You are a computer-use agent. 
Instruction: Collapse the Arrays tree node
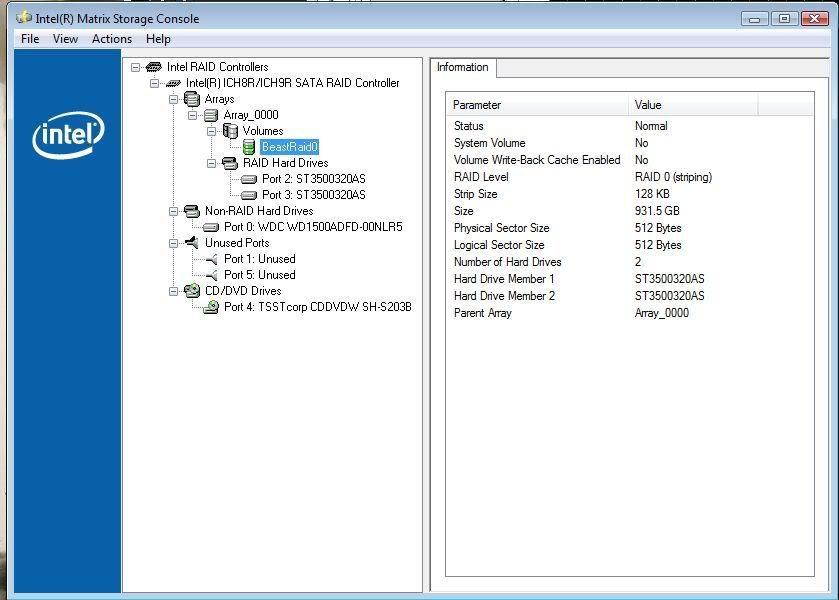coord(174,99)
